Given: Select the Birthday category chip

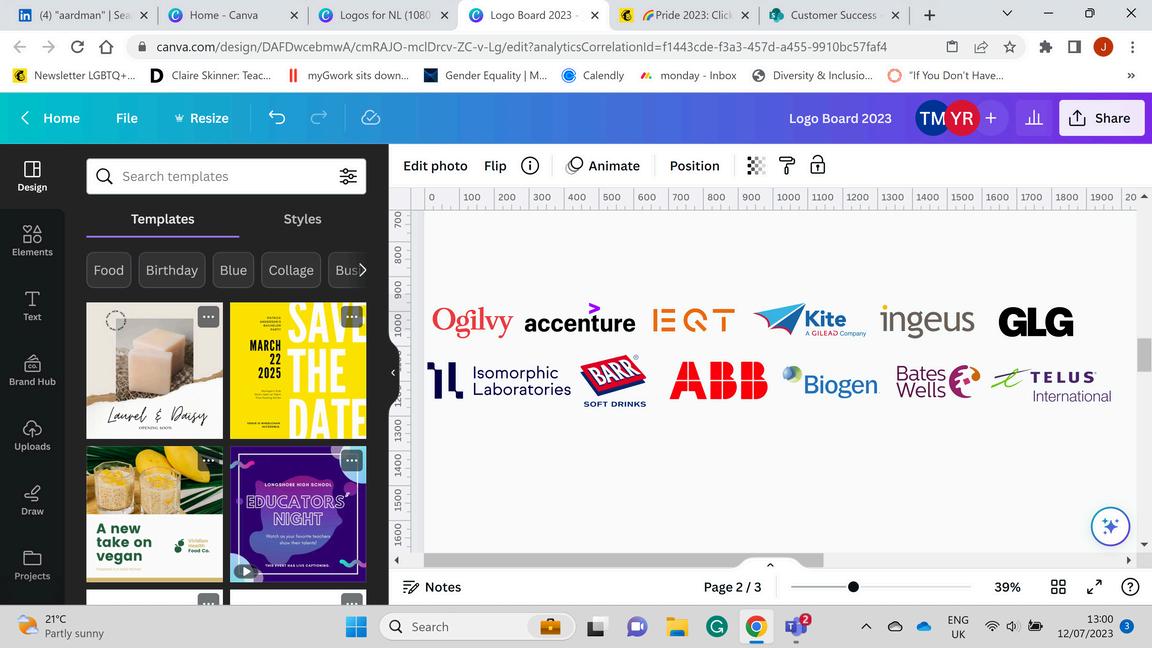Looking at the screenshot, I should click(x=171, y=270).
